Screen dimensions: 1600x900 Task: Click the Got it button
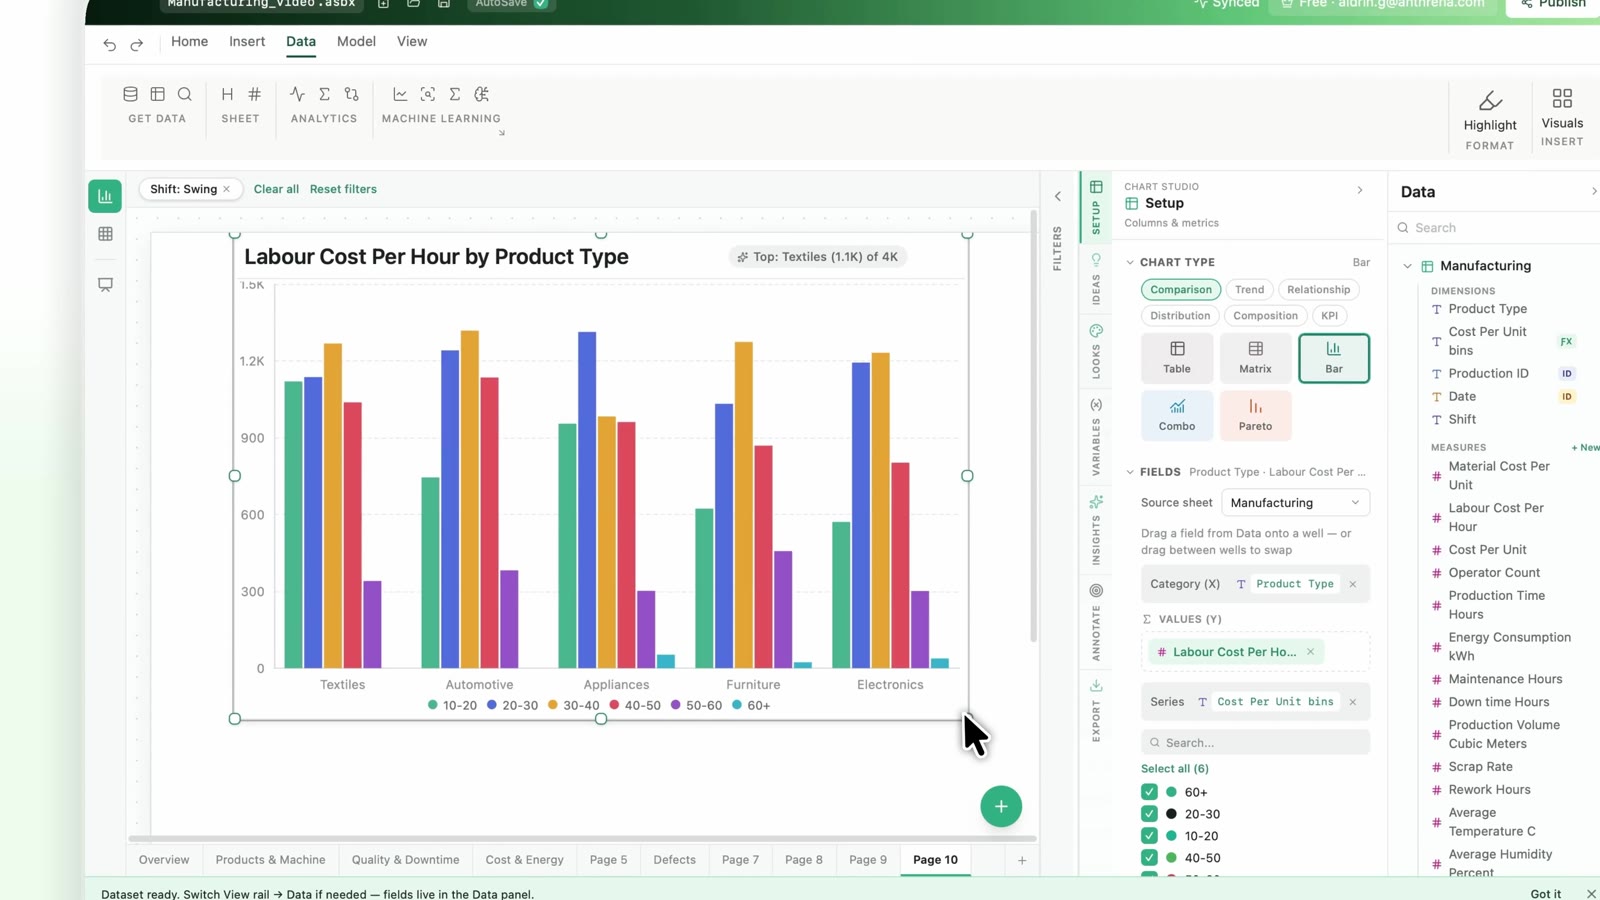tap(1545, 894)
